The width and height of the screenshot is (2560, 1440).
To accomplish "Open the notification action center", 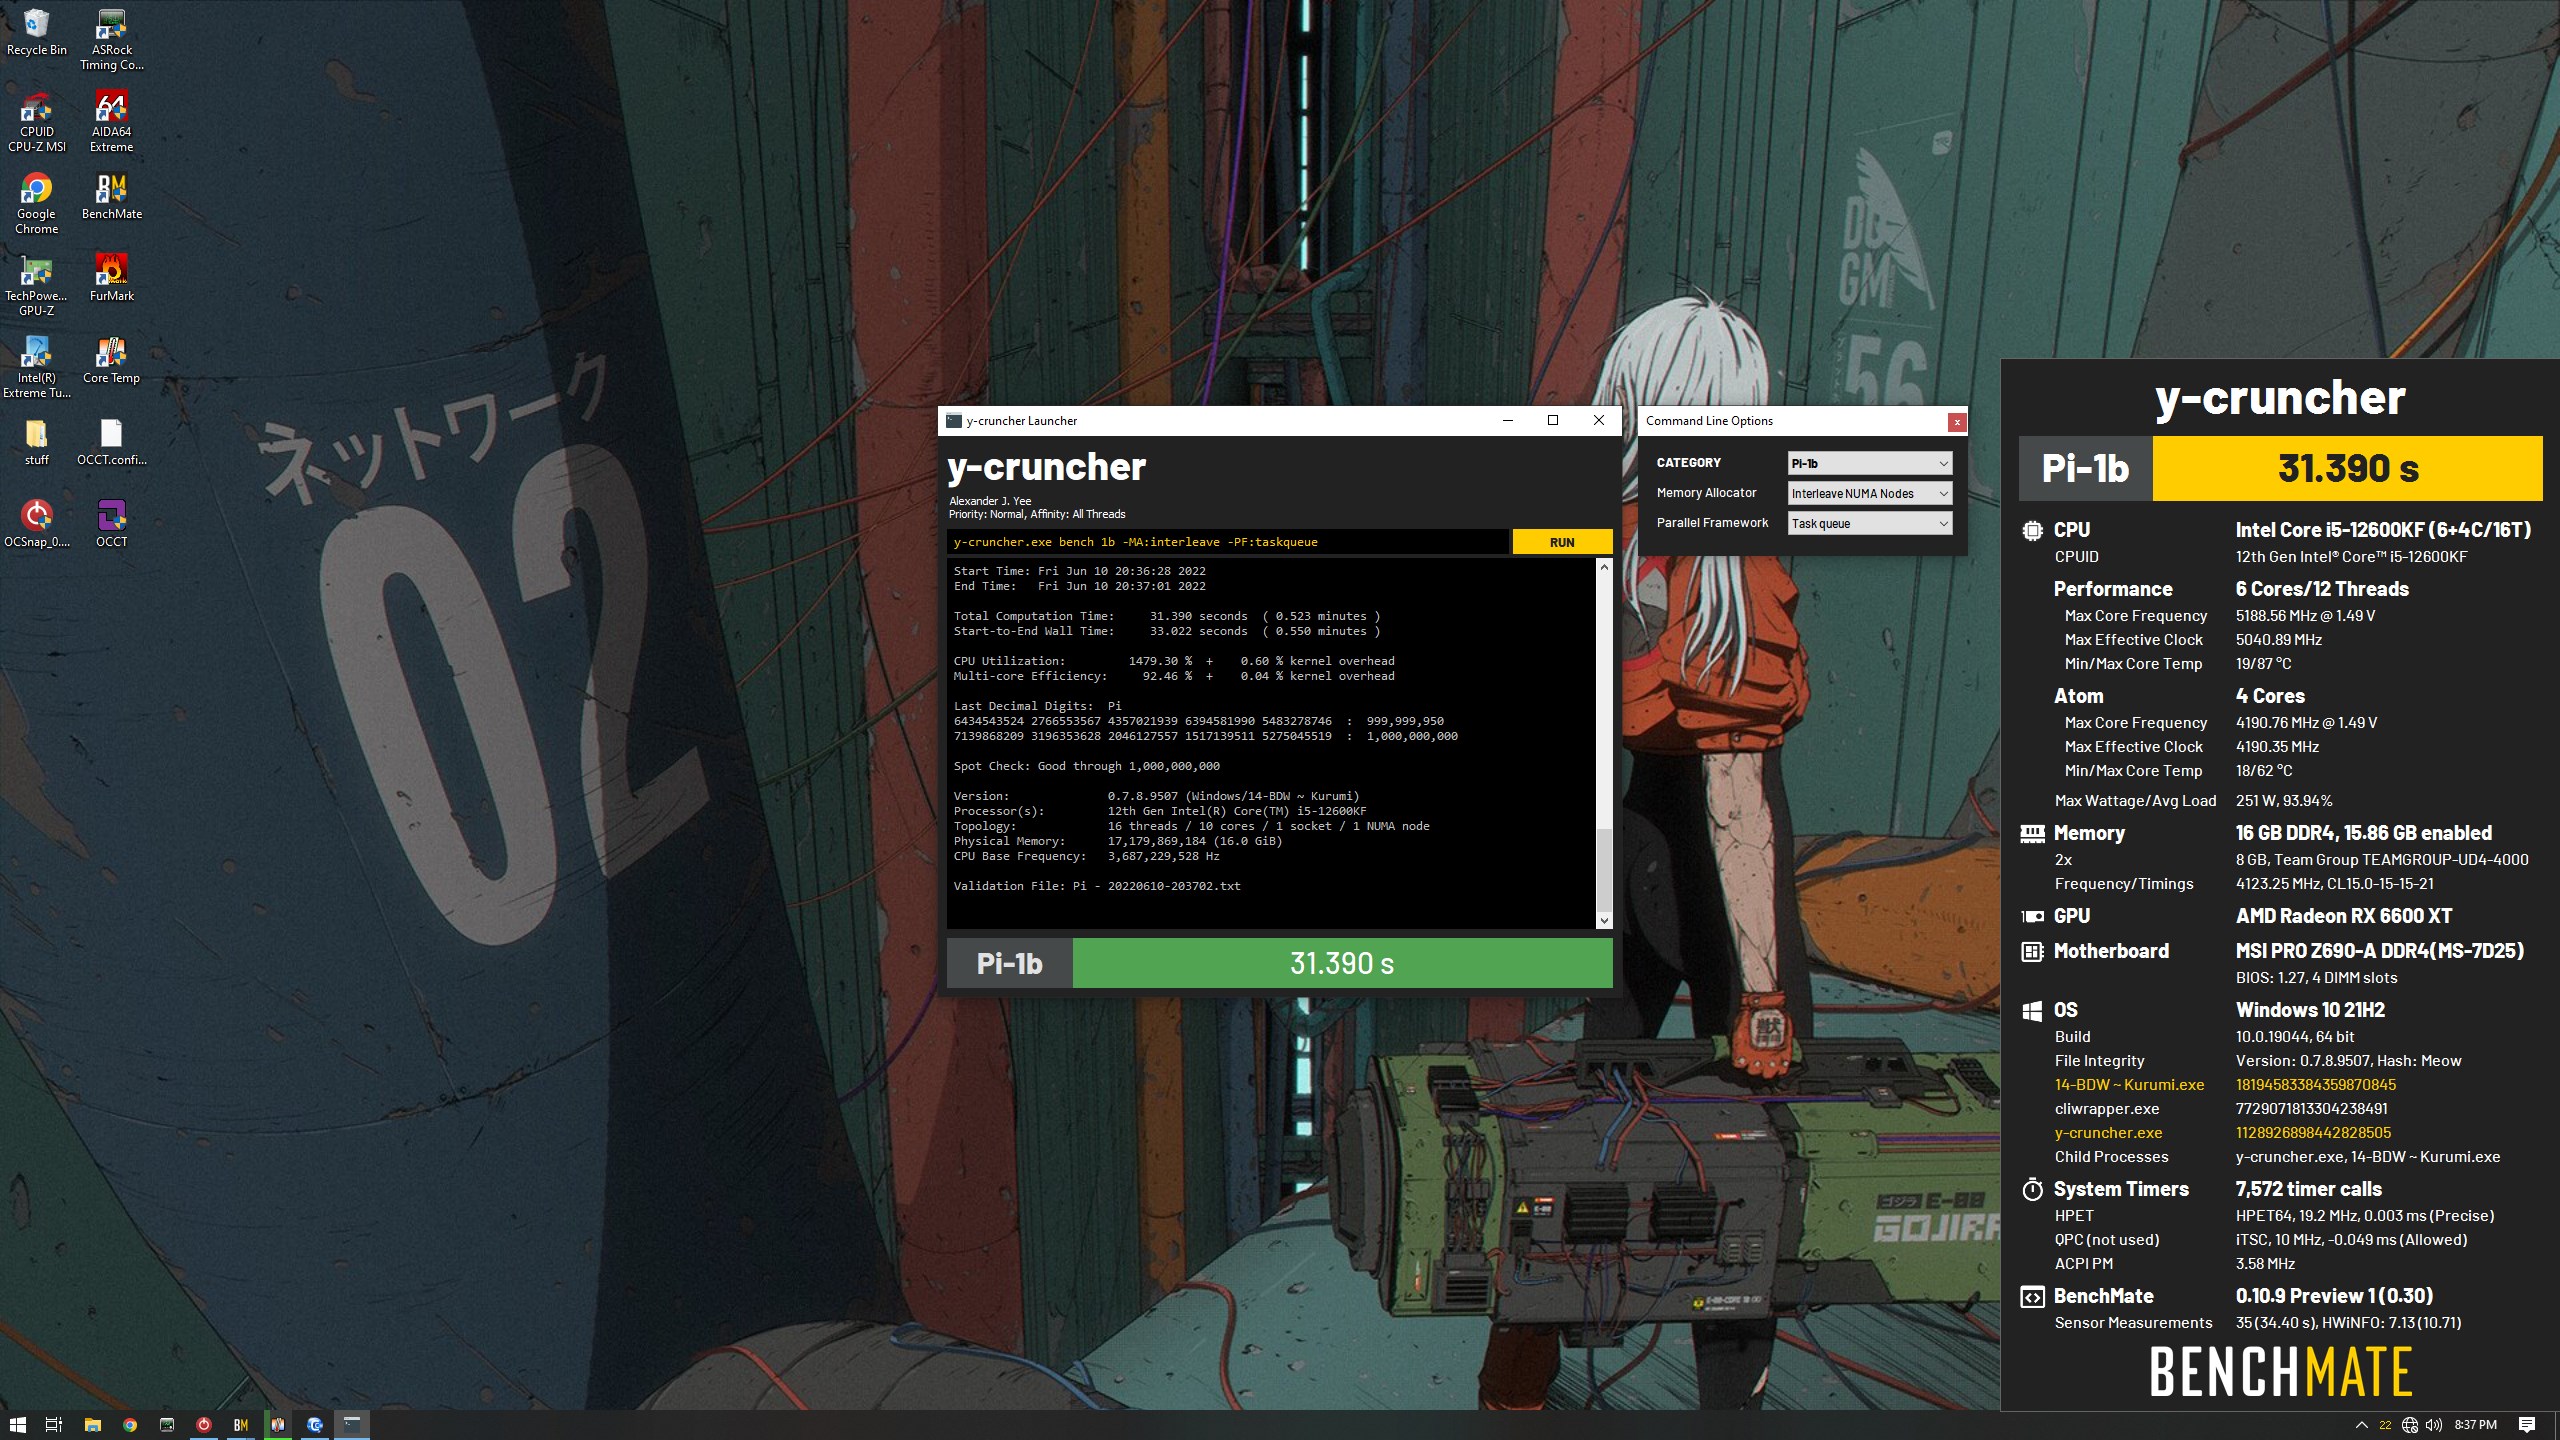I will click(x=2527, y=1425).
